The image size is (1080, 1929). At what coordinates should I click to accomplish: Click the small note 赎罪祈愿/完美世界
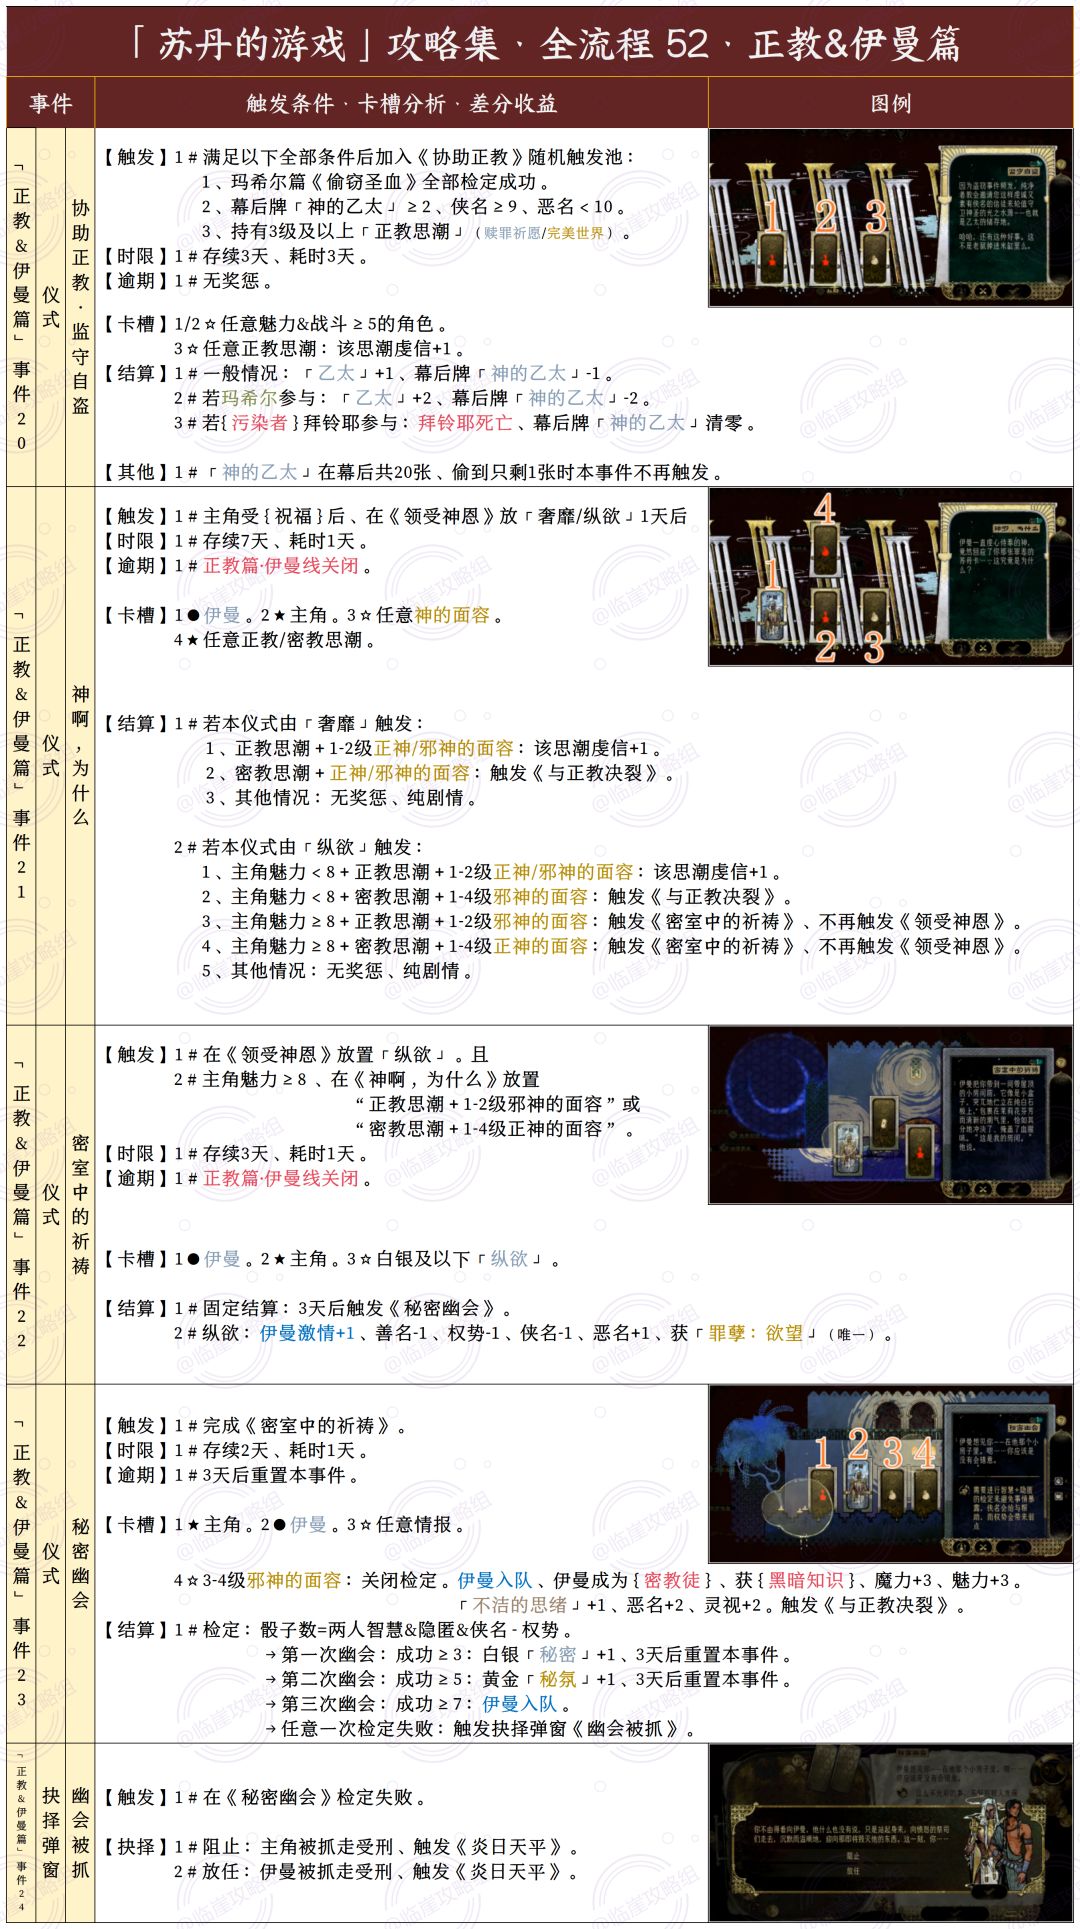[x=544, y=233]
